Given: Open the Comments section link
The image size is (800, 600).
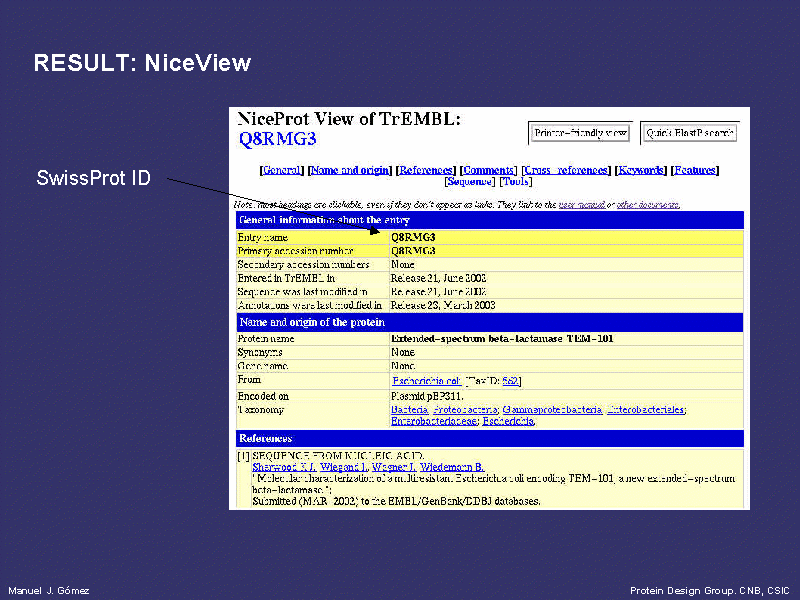Looking at the screenshot, I should 489,170.
